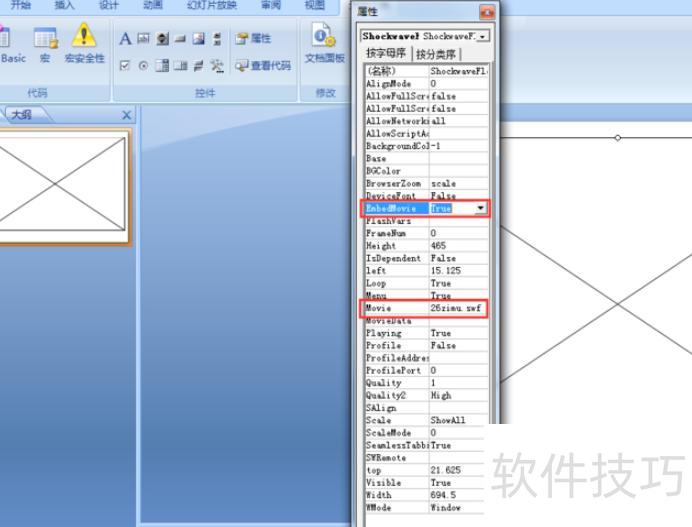Switch to the 开始 ribbon tab
The image size is (692, 527).
[20, 5]
